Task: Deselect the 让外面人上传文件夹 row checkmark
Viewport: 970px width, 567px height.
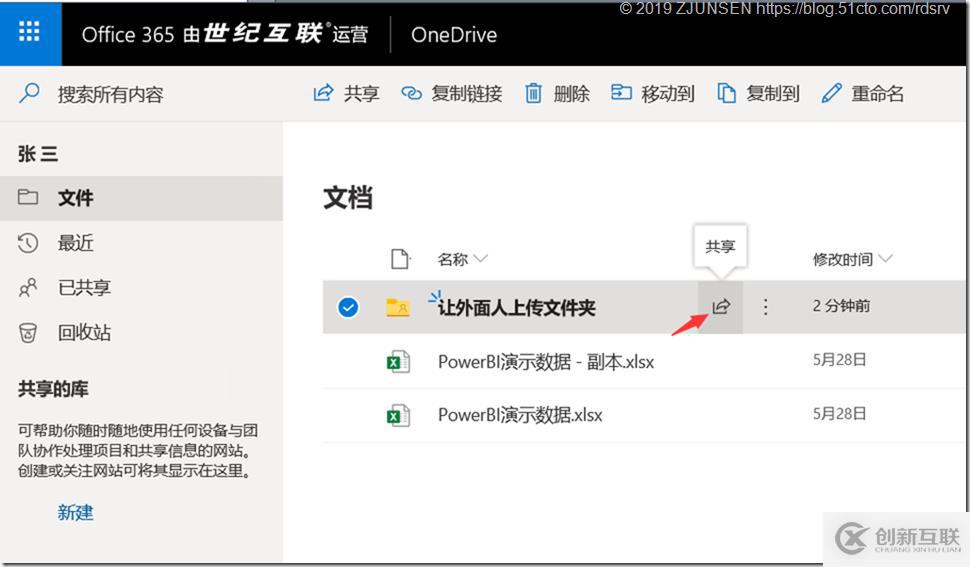Action: [348, 307]
